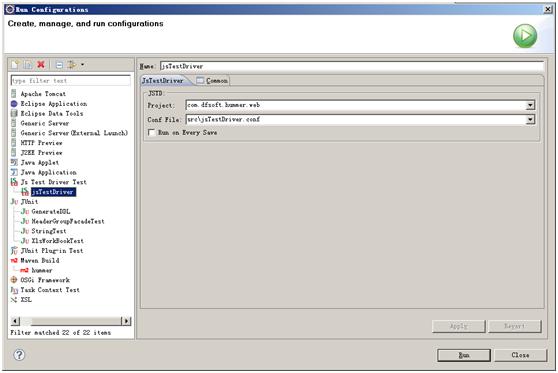Click the Run button
This screenshot has width=558, height=373.
464,355
